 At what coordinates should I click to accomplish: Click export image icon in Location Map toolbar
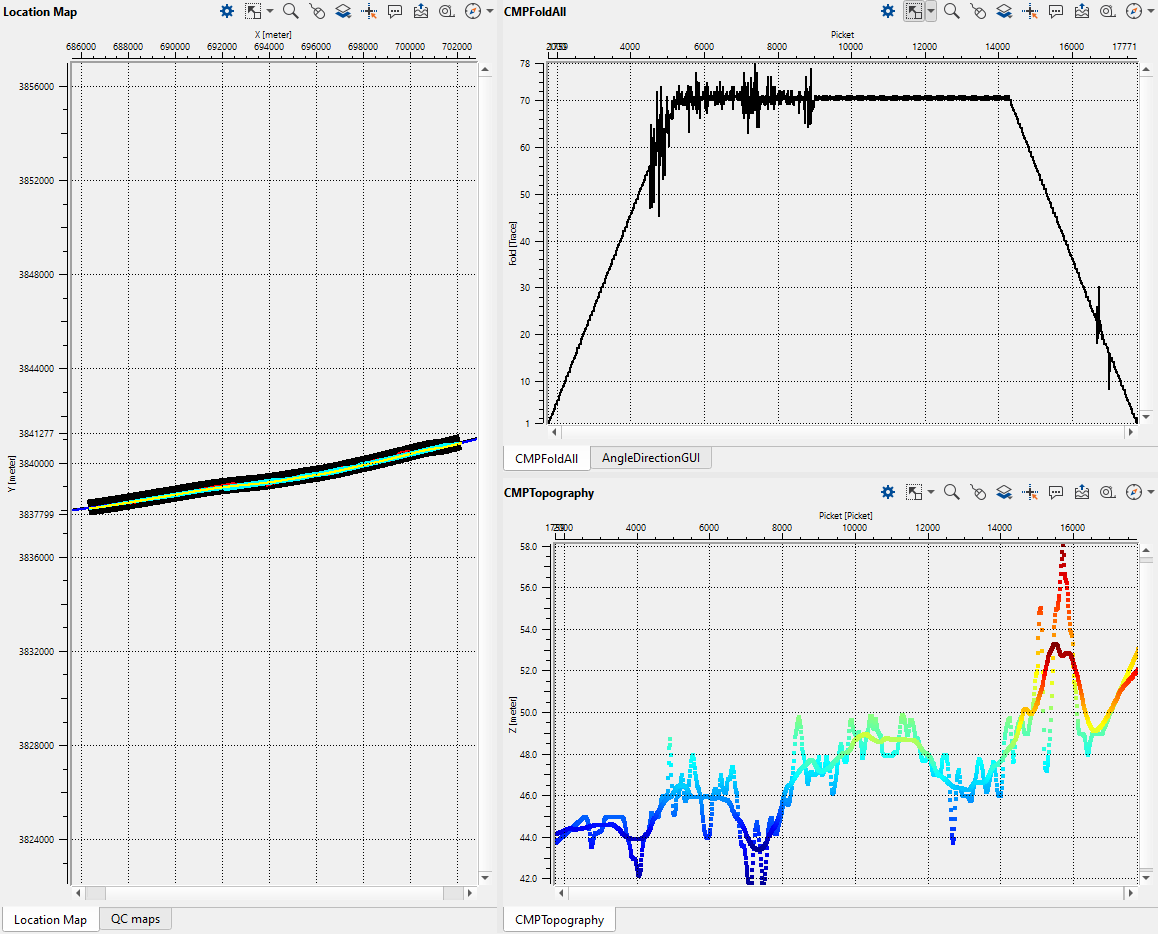(421, 12)
